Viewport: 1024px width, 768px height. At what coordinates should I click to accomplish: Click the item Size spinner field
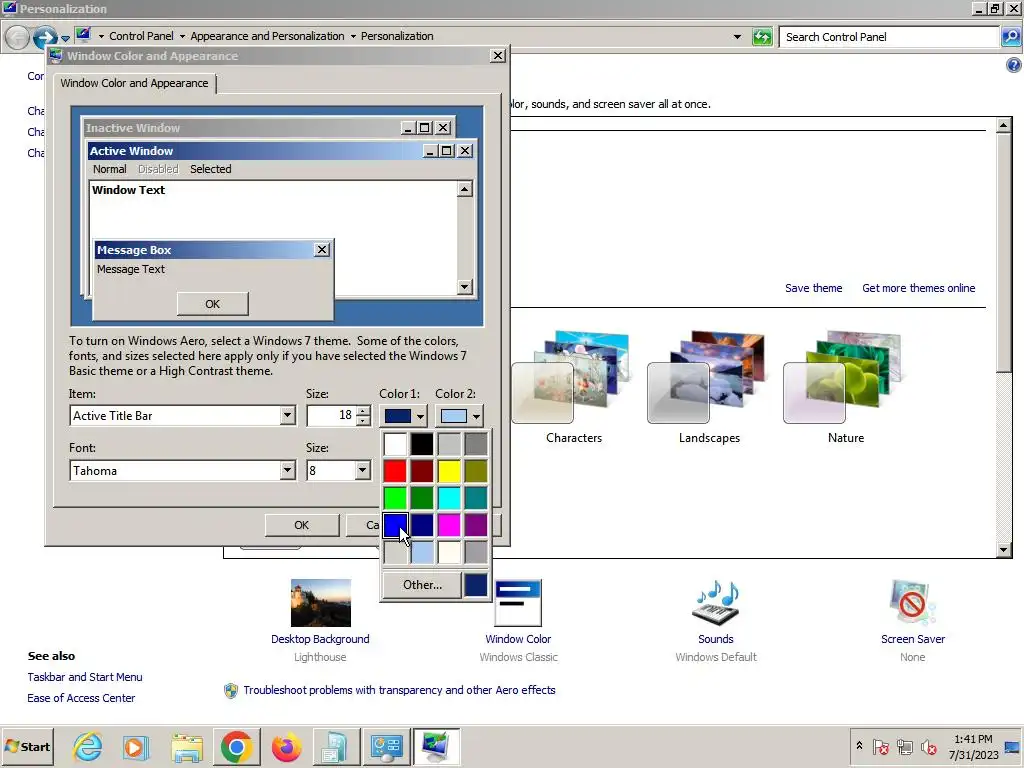330,415
